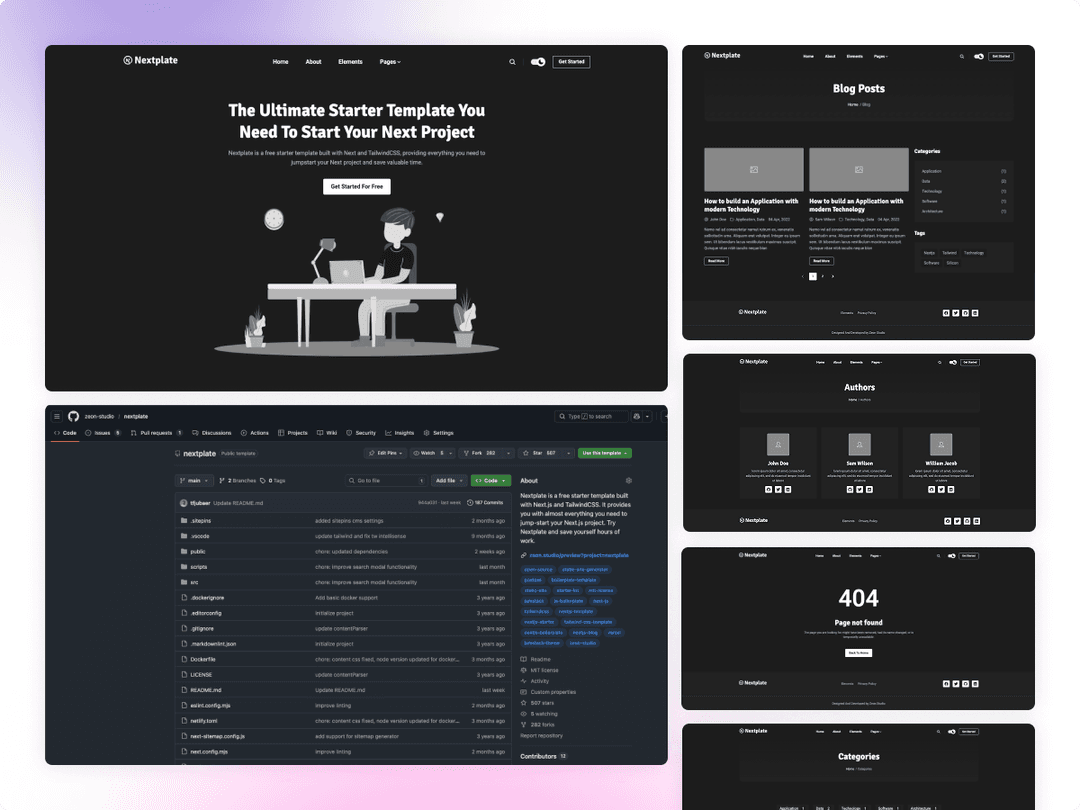Toggle the dark mode switch on landing page
Screen dimensions: 1080x810
pyautogui.click(x=538, y=62)
